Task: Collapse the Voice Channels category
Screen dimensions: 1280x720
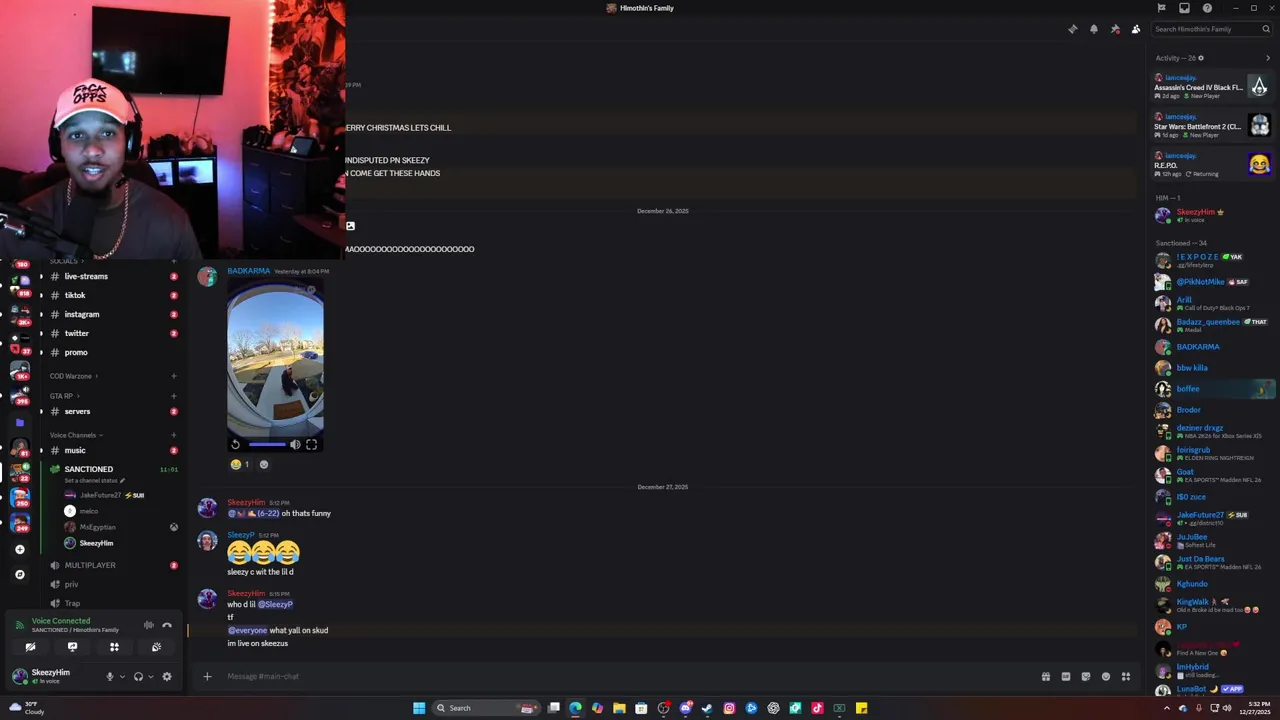Action: [x=76, y=435]
